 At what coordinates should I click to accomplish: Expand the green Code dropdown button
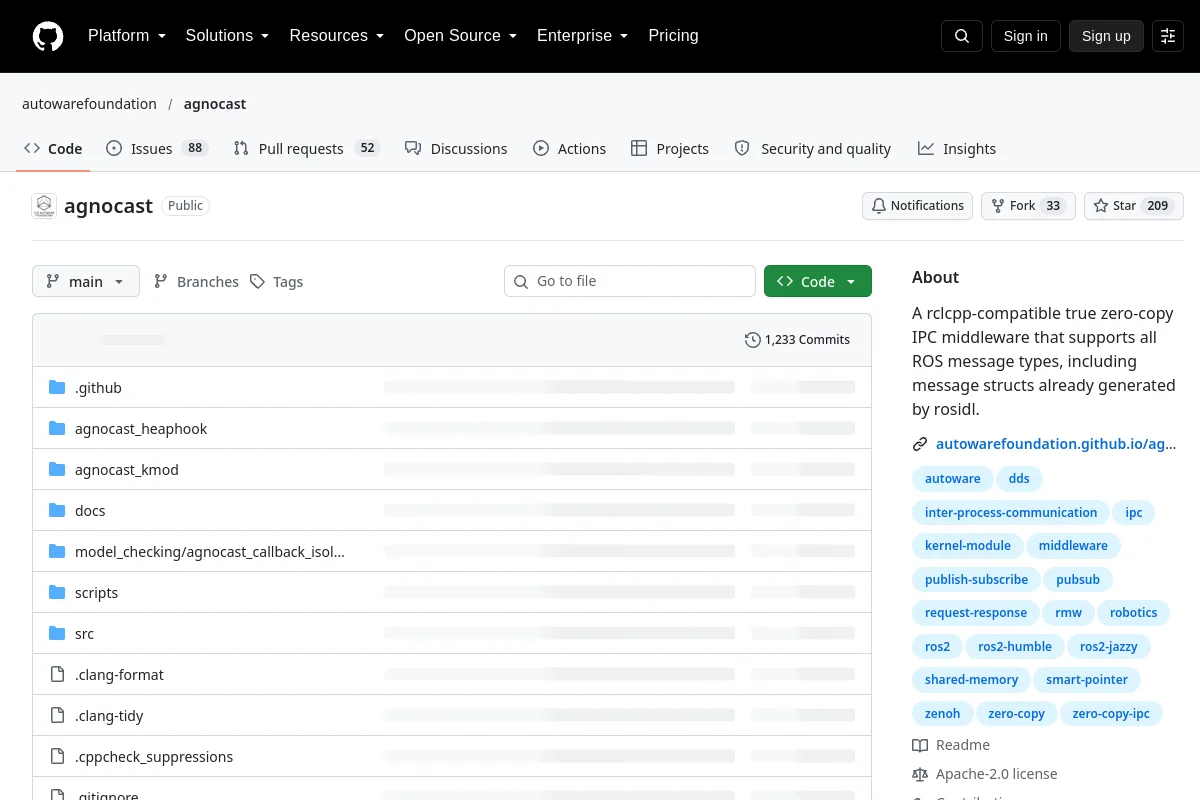[818, 282]
